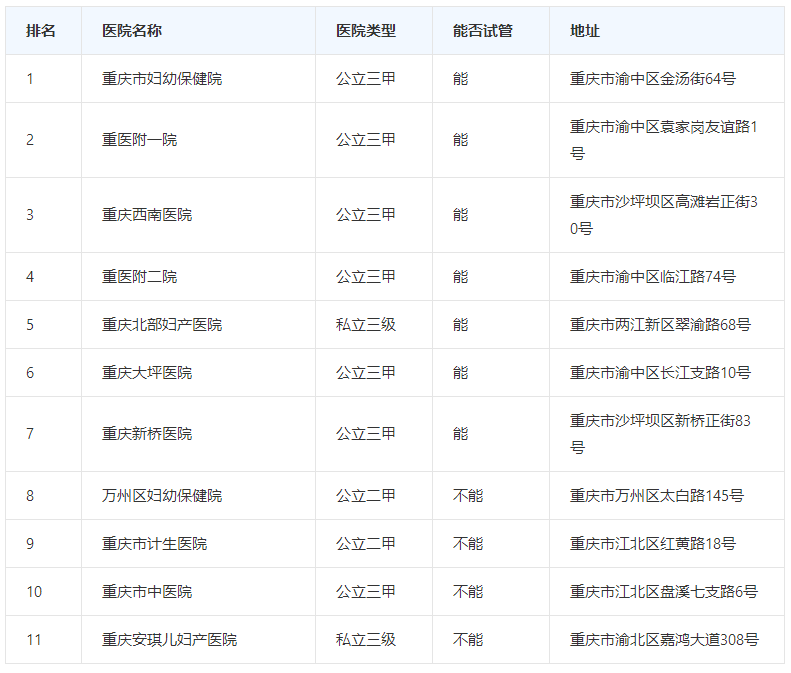The image size is (791, 673).
Task: Click 重庆安琪儿妇产医院 hospital name
Action: (x=169, y=640)
